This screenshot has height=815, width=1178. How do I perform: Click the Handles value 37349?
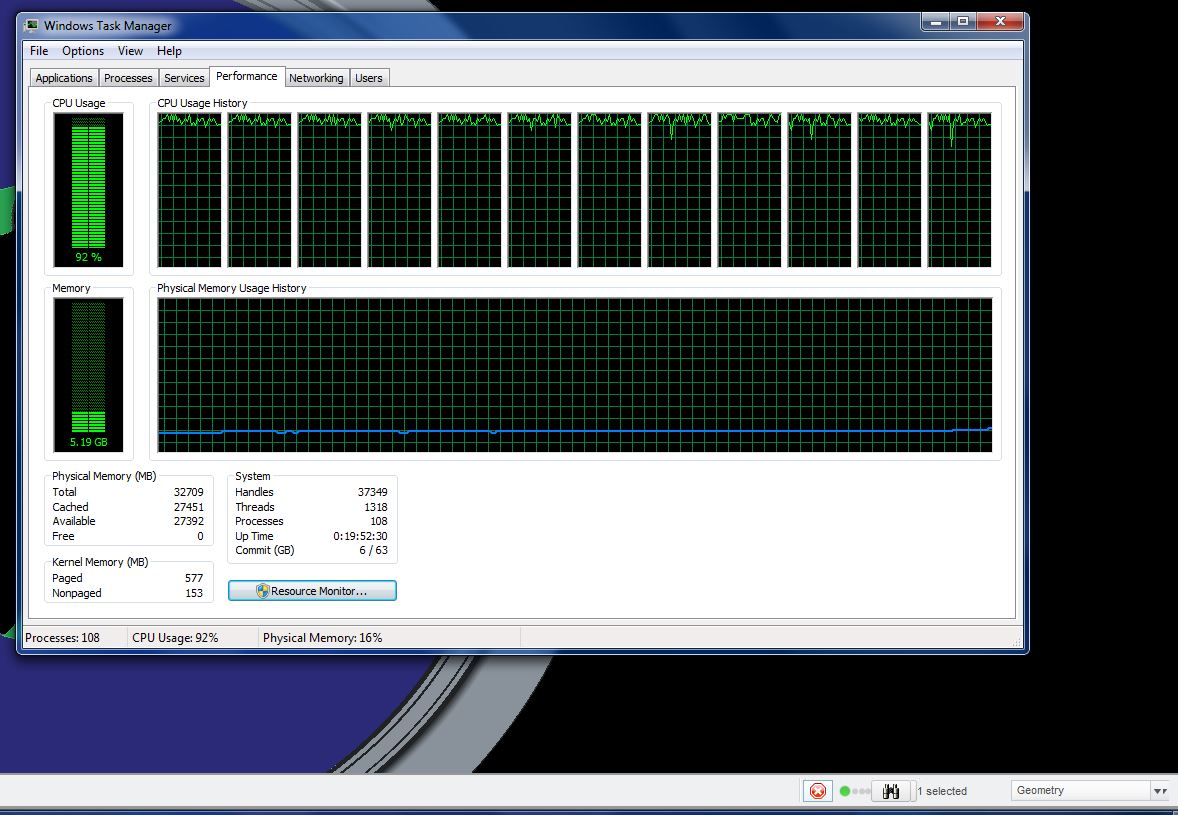pyautogui.click(x=373, y=492)
